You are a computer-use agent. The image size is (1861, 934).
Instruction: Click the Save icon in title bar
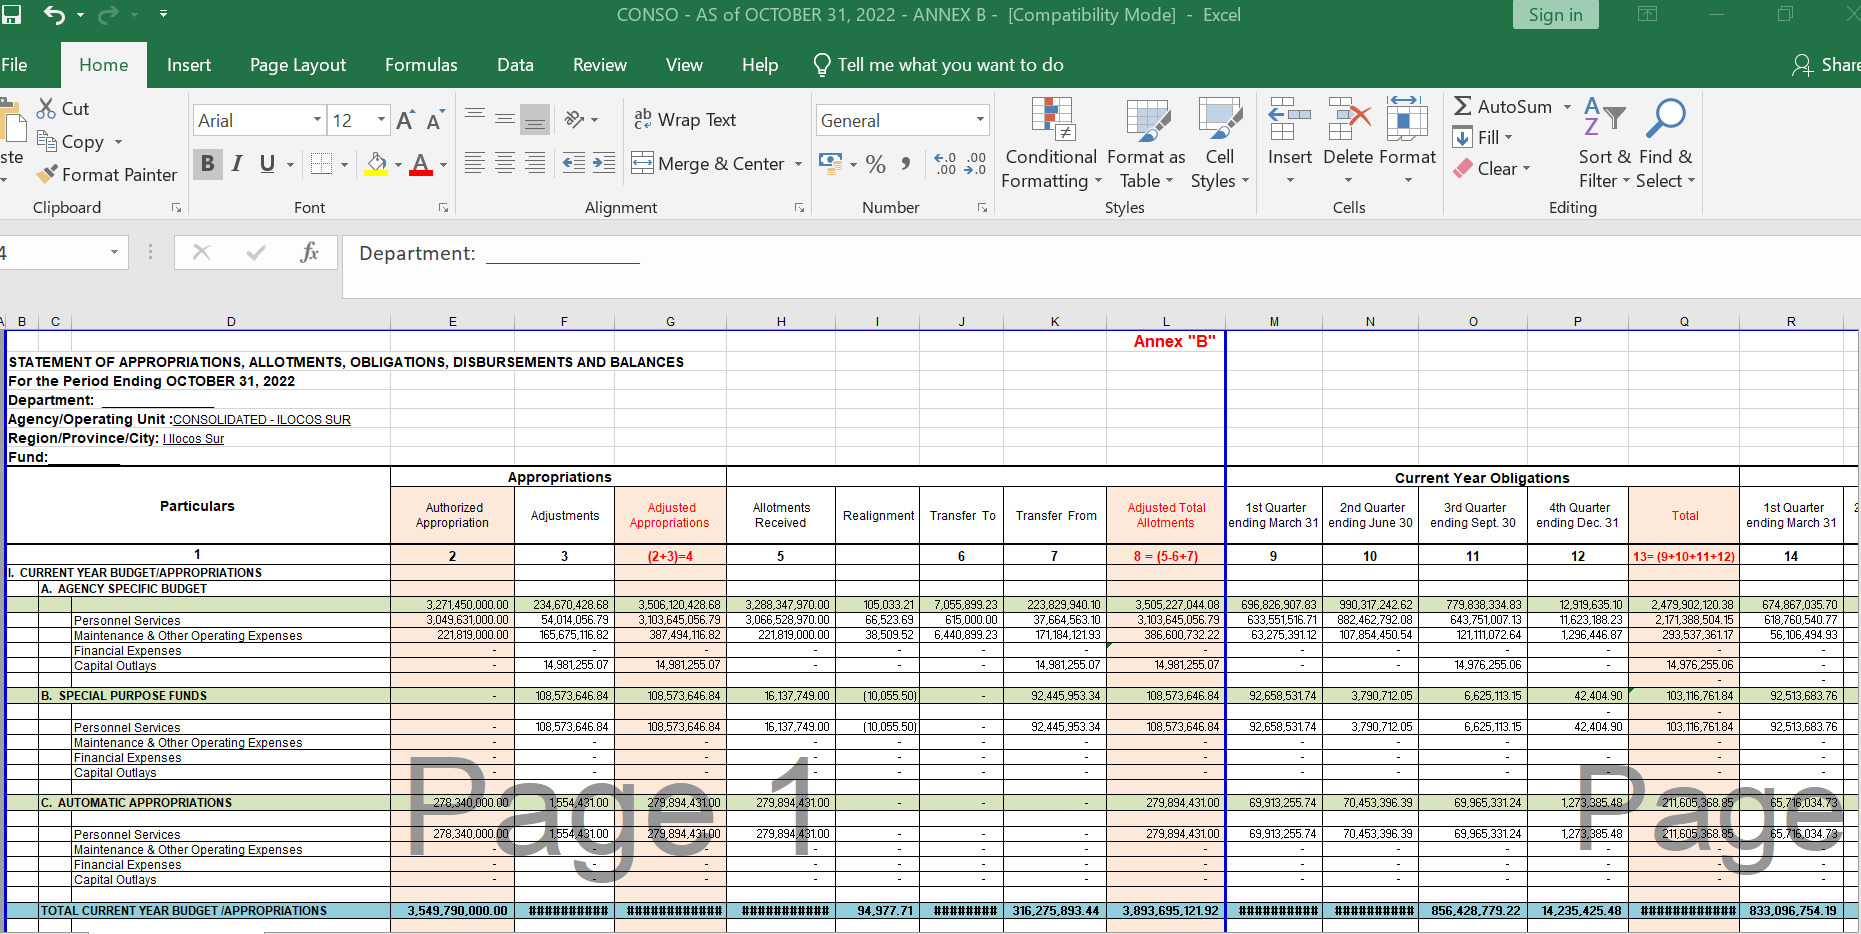10,14
